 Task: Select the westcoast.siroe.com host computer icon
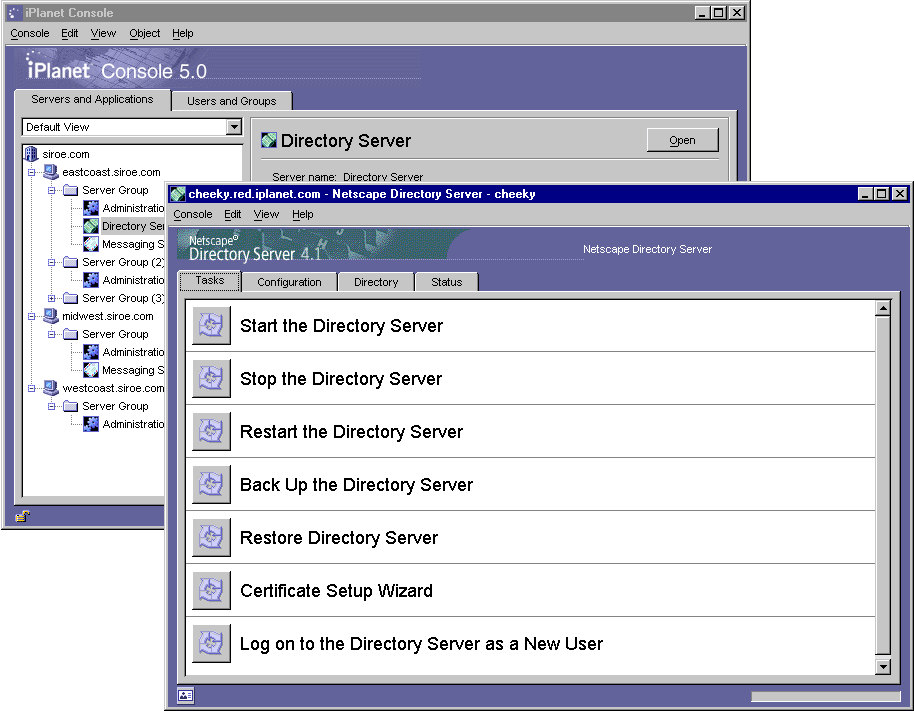pos(51,388)
